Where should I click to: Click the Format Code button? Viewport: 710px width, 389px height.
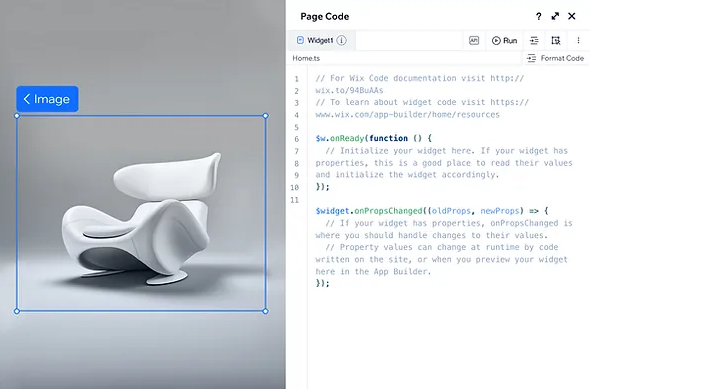tap(556, 58)
